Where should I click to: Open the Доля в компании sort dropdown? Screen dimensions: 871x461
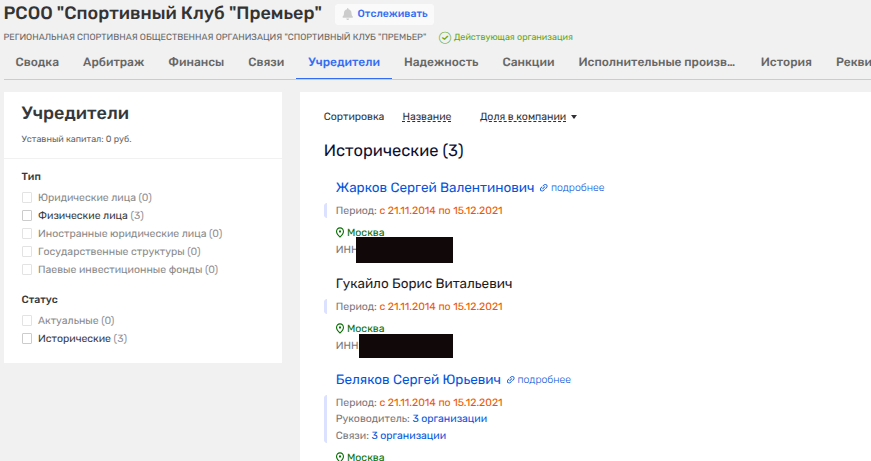coord(529,117)
